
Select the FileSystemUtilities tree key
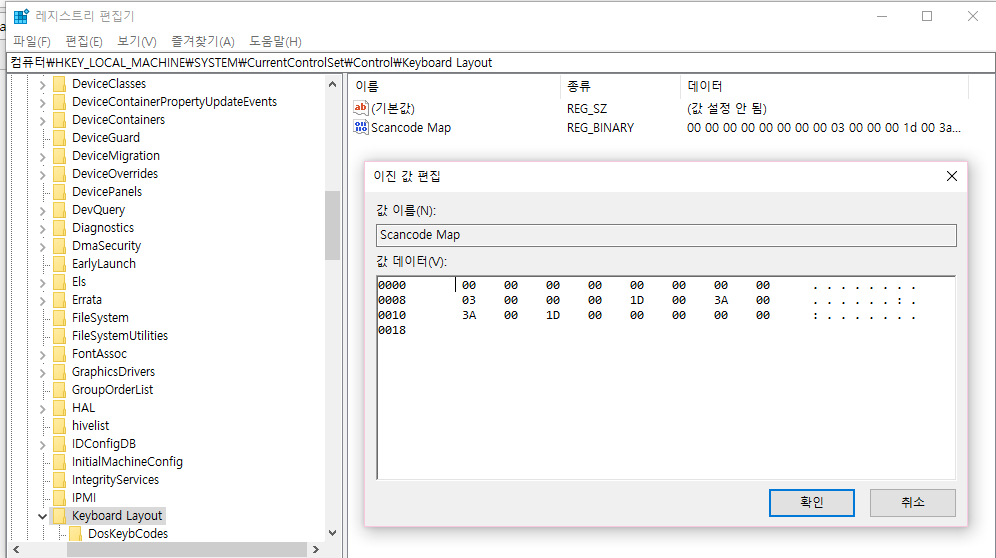pyautogui.click(x=119, y=336)
